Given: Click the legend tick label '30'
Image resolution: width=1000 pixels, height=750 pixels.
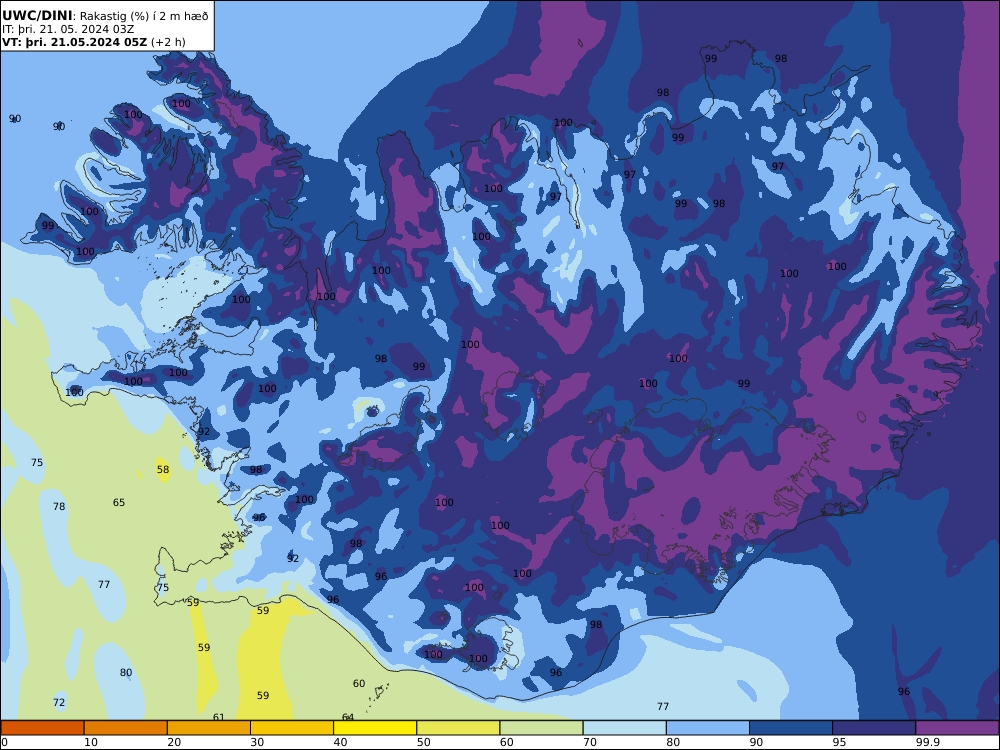Looking at the screenshot, I should pos(257,742).
